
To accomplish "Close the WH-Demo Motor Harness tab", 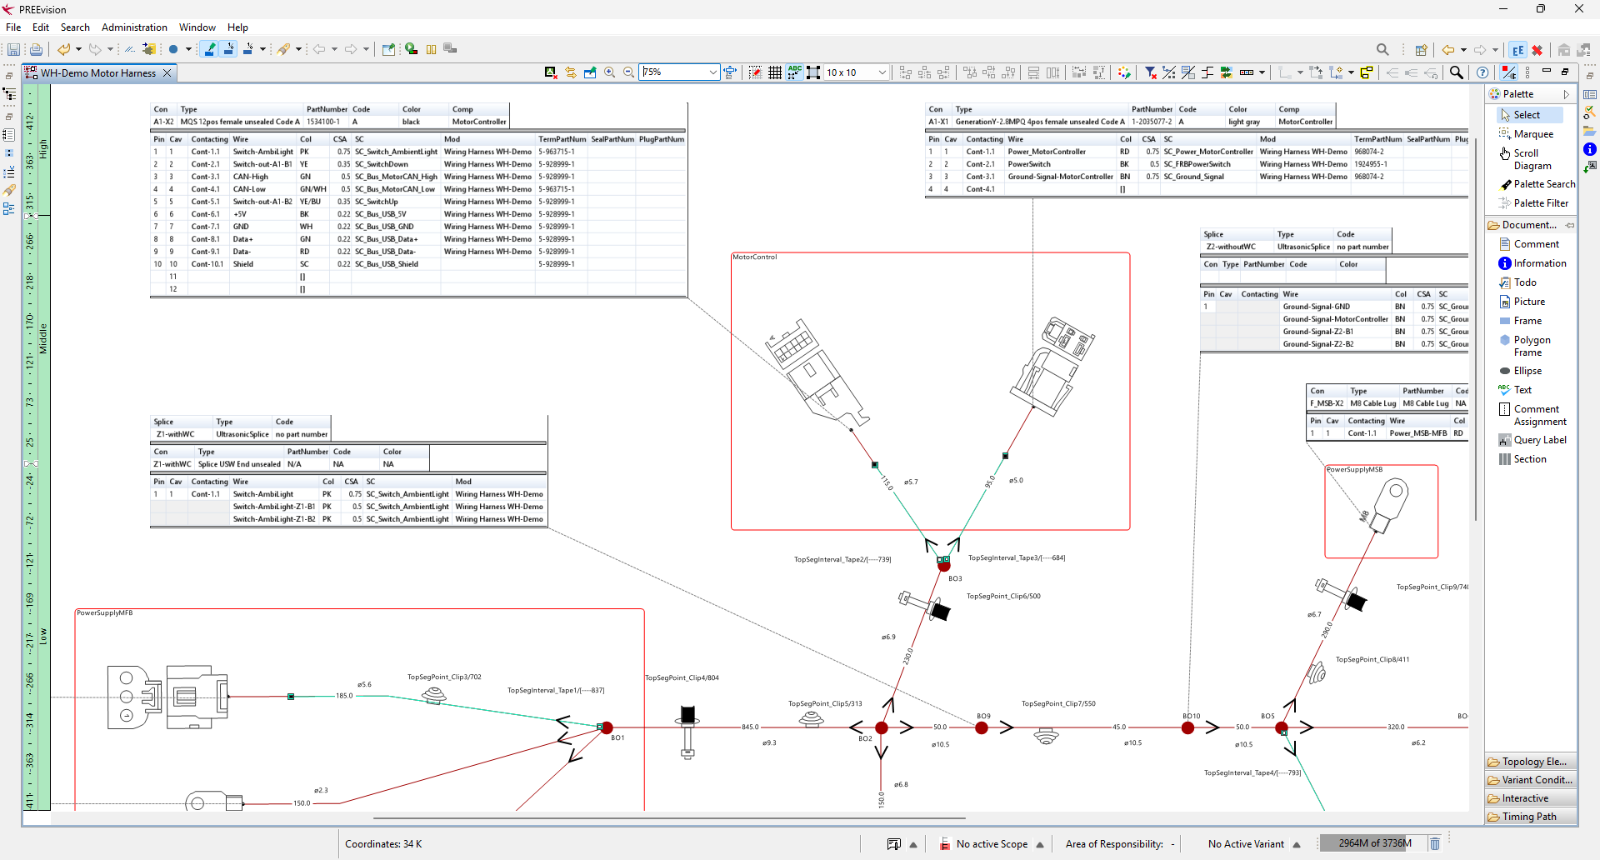I will [167, 73].
